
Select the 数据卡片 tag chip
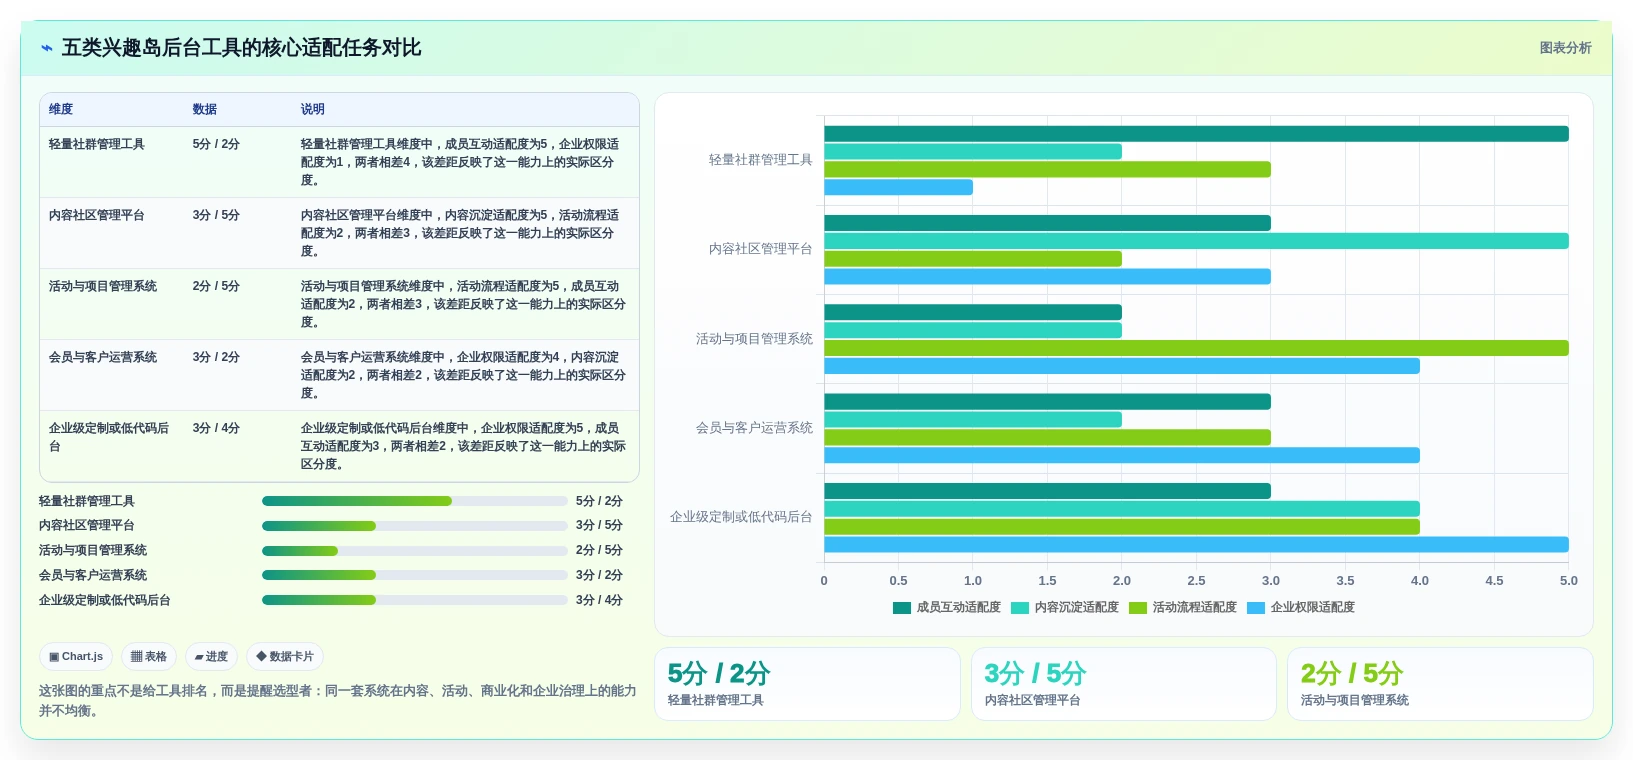pos(285,657)
